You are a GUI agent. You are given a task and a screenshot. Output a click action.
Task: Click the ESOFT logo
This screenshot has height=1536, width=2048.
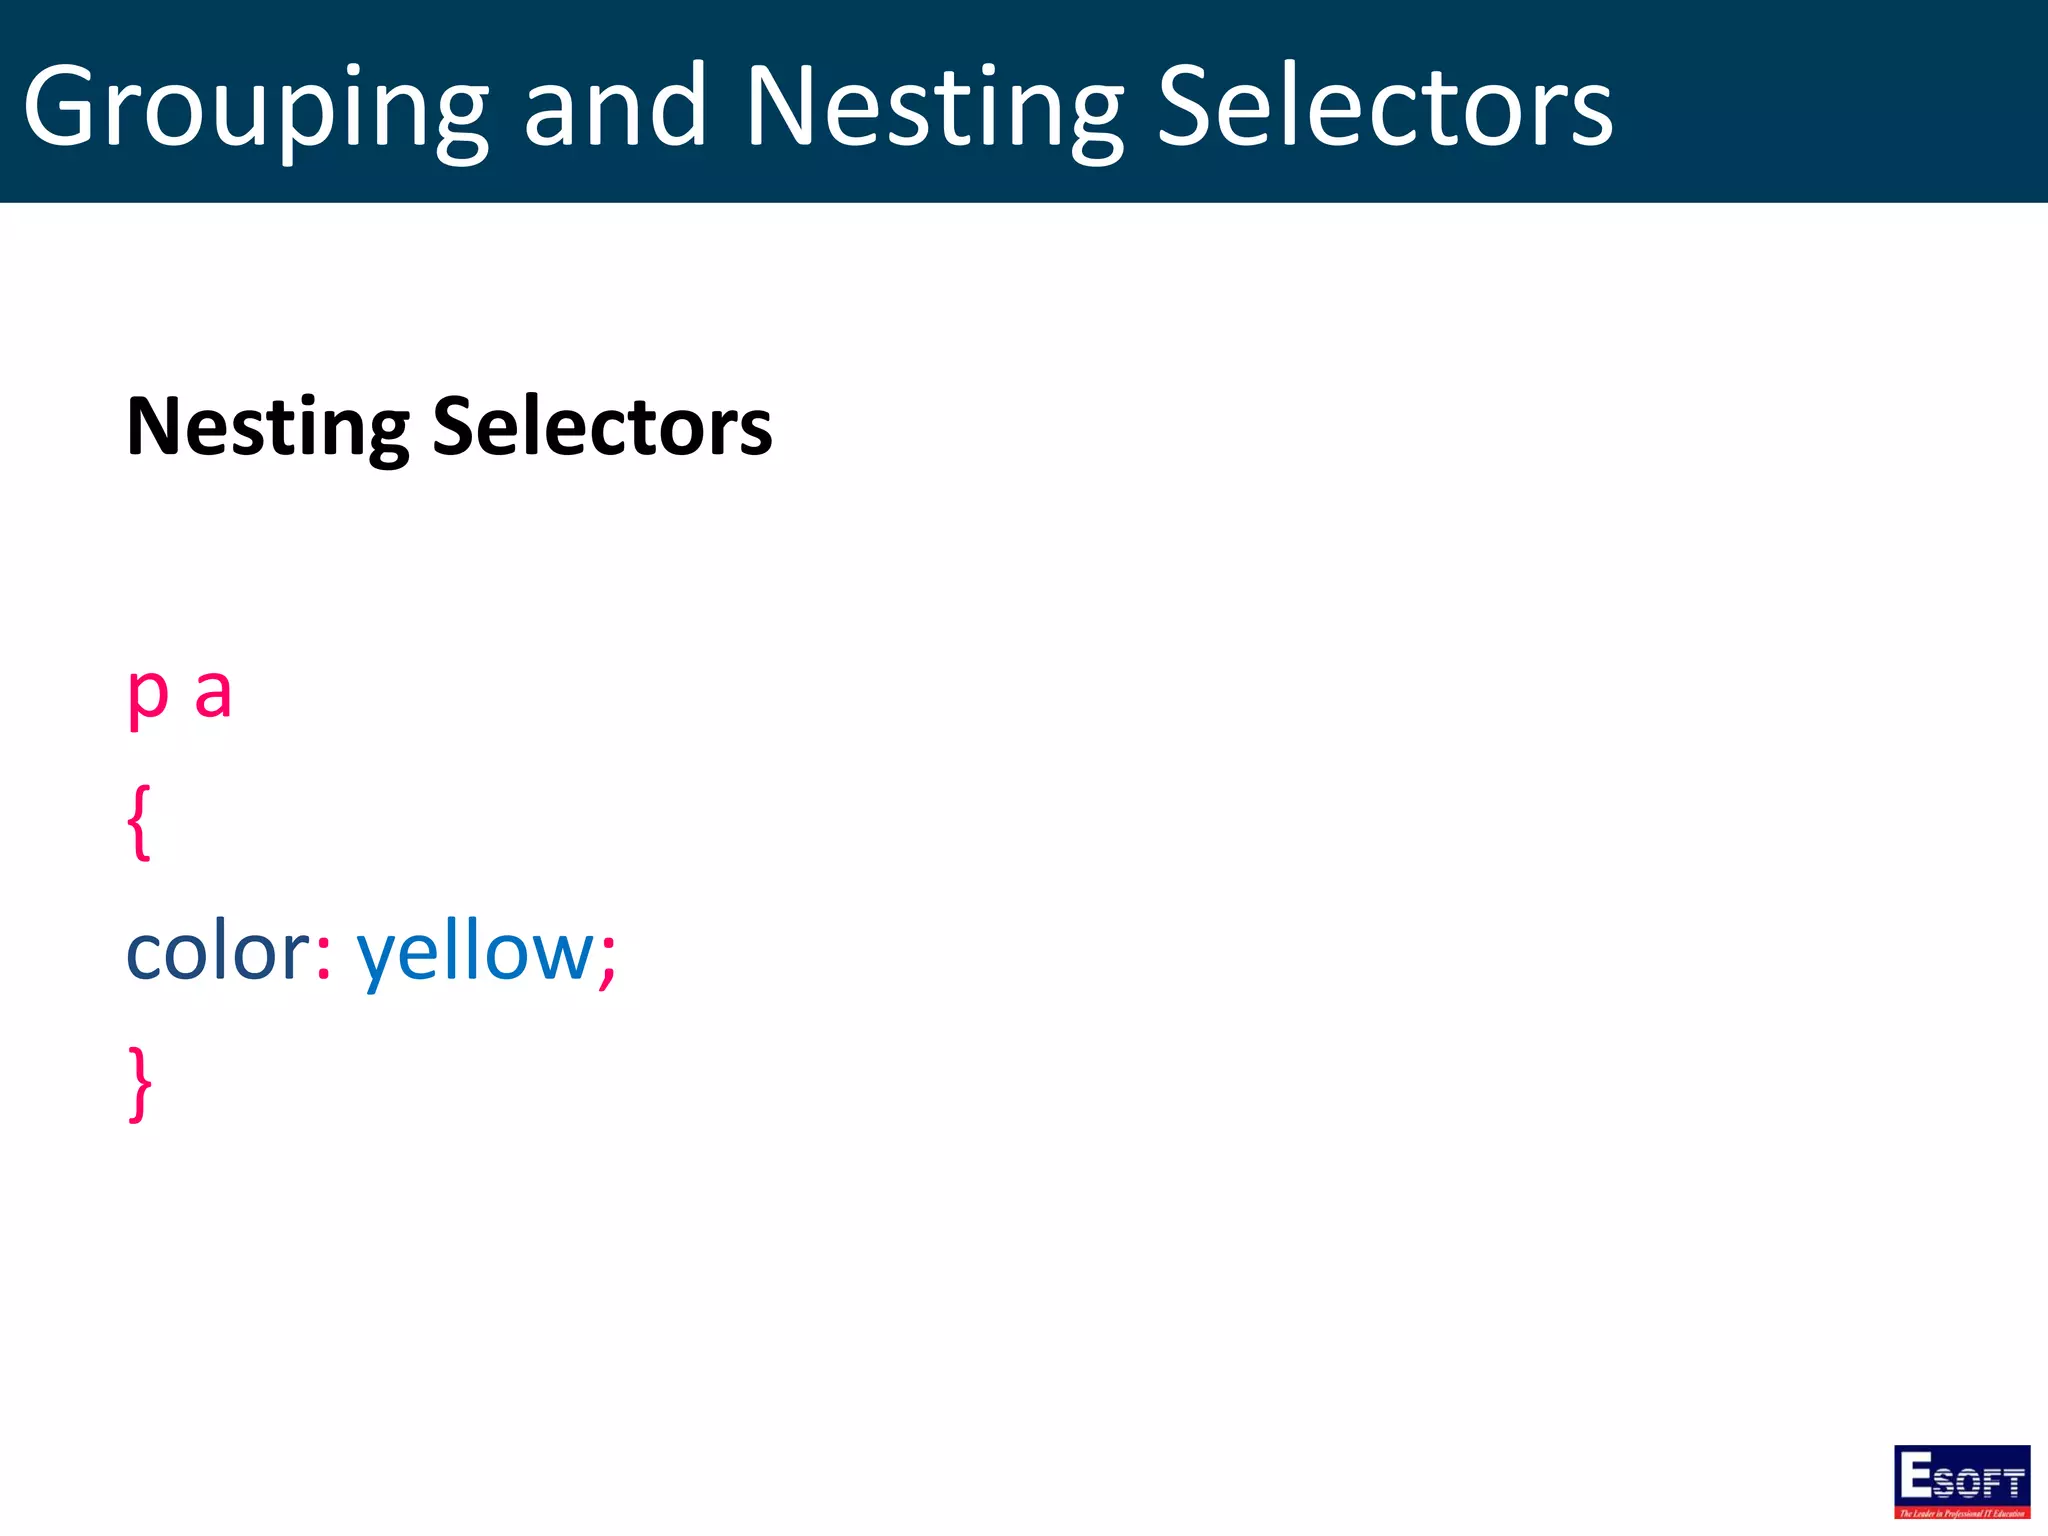pyautogui.click(x=1961, y=1482)
